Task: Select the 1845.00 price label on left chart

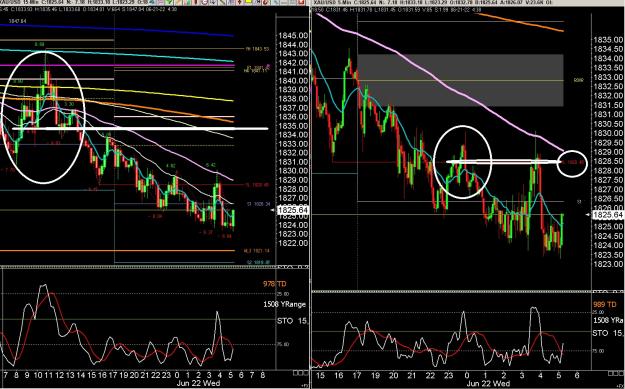Action: [294, 35]
